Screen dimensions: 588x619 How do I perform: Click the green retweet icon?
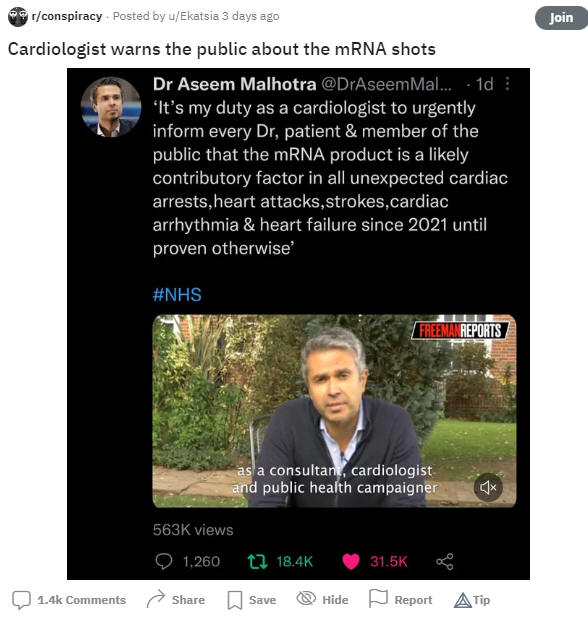[257, 561]
